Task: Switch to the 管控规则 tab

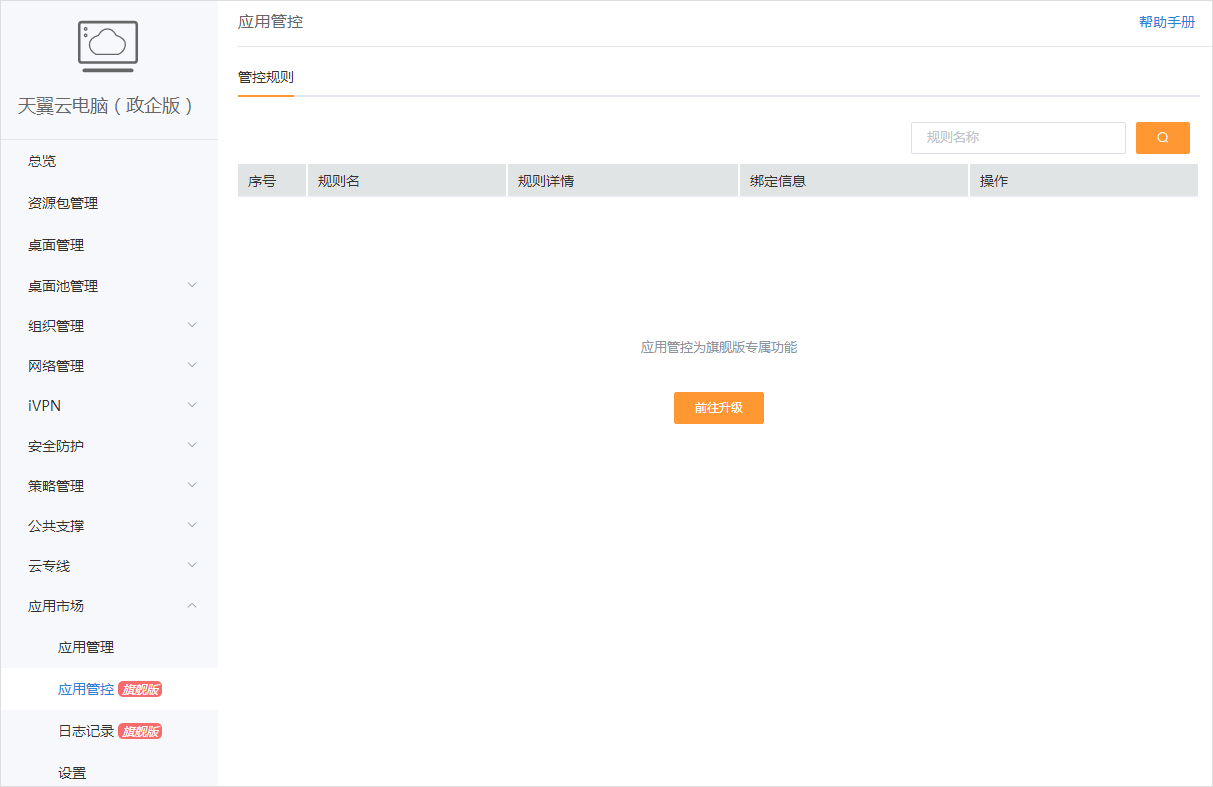Action: [264, 75]
